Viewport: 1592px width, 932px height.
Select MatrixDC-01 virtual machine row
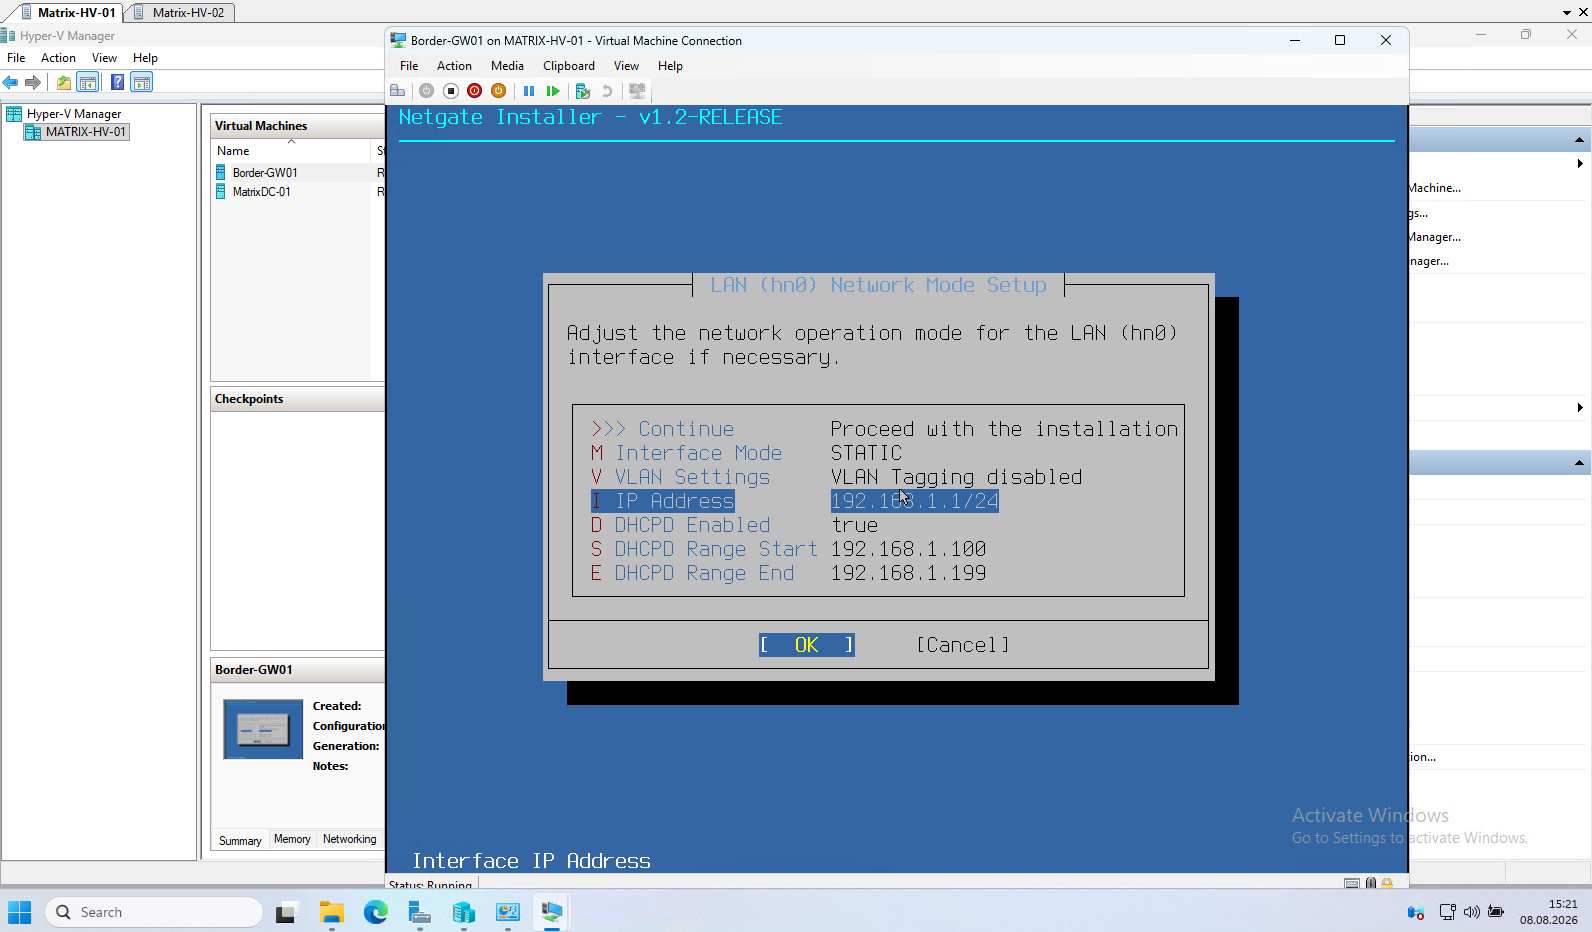(x=298, y=192)
